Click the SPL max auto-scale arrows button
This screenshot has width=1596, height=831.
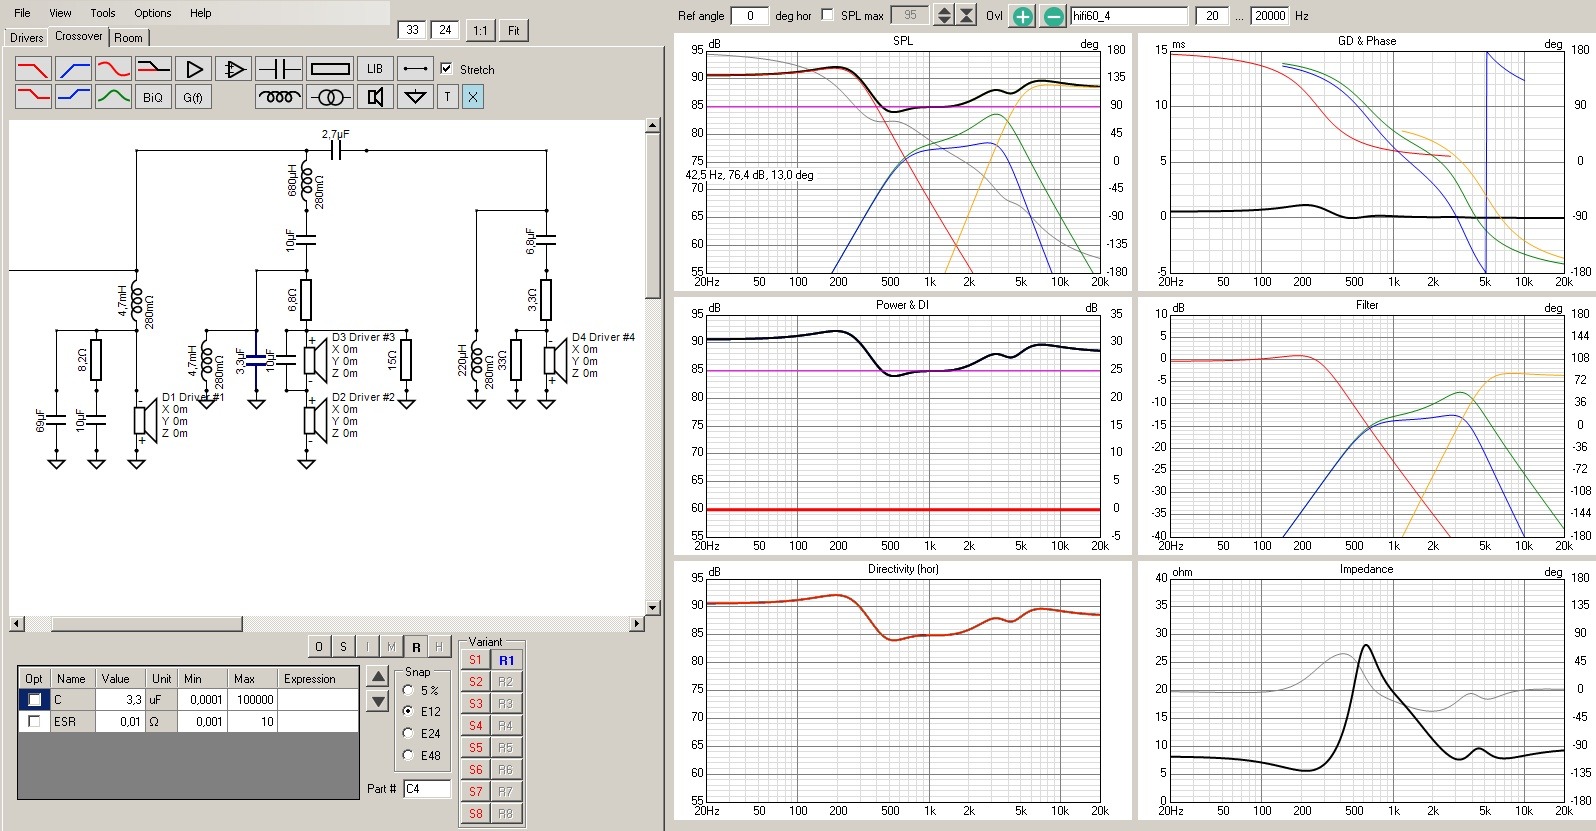click(x=966, y=15)
